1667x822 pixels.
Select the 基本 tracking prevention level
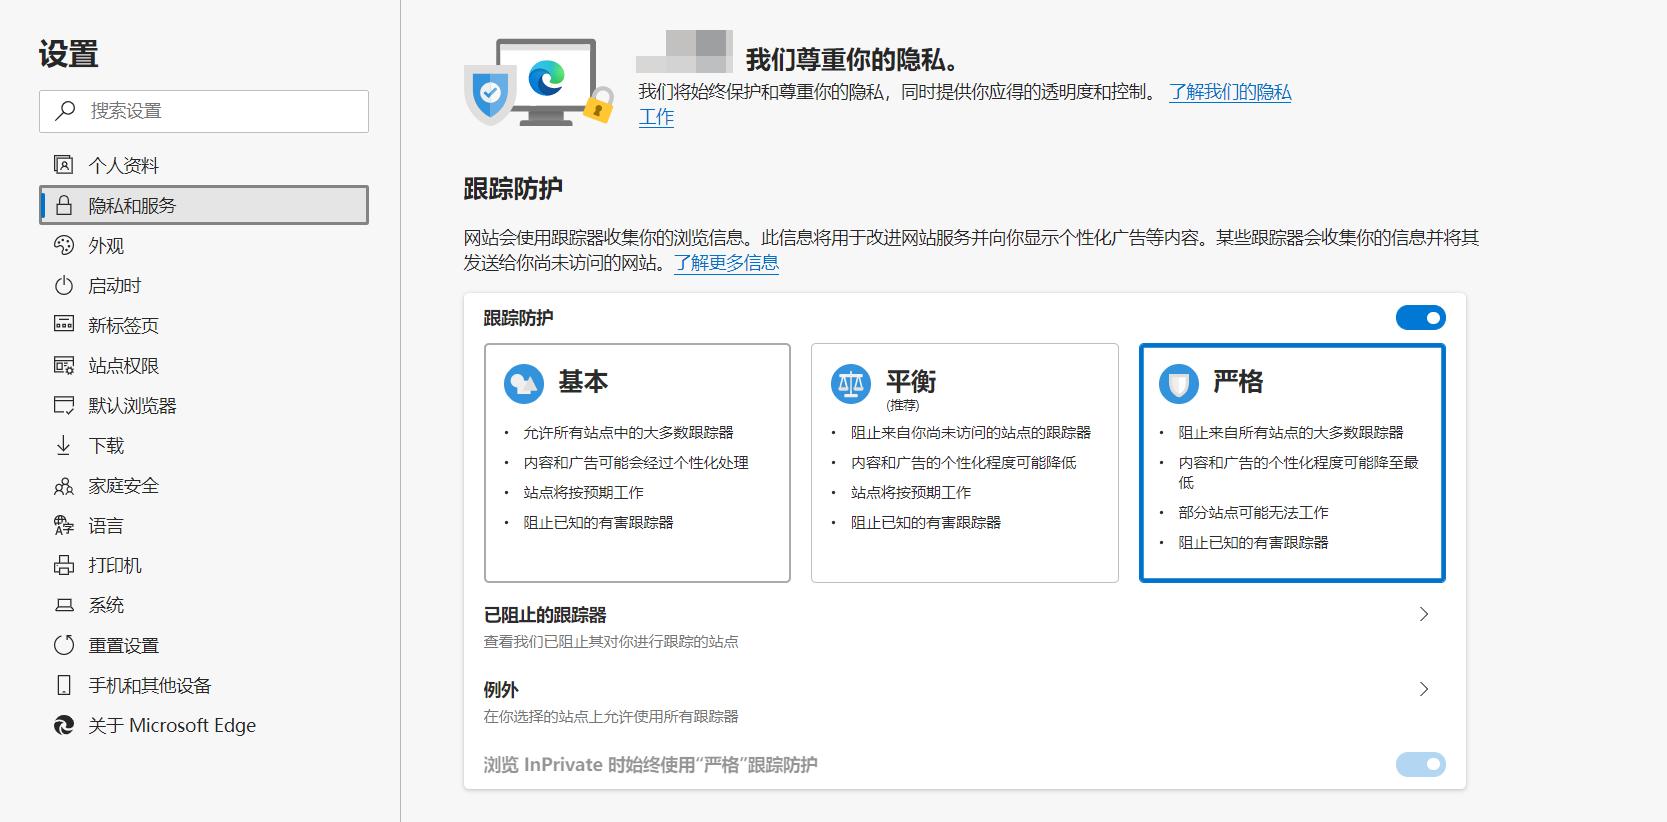637,463
